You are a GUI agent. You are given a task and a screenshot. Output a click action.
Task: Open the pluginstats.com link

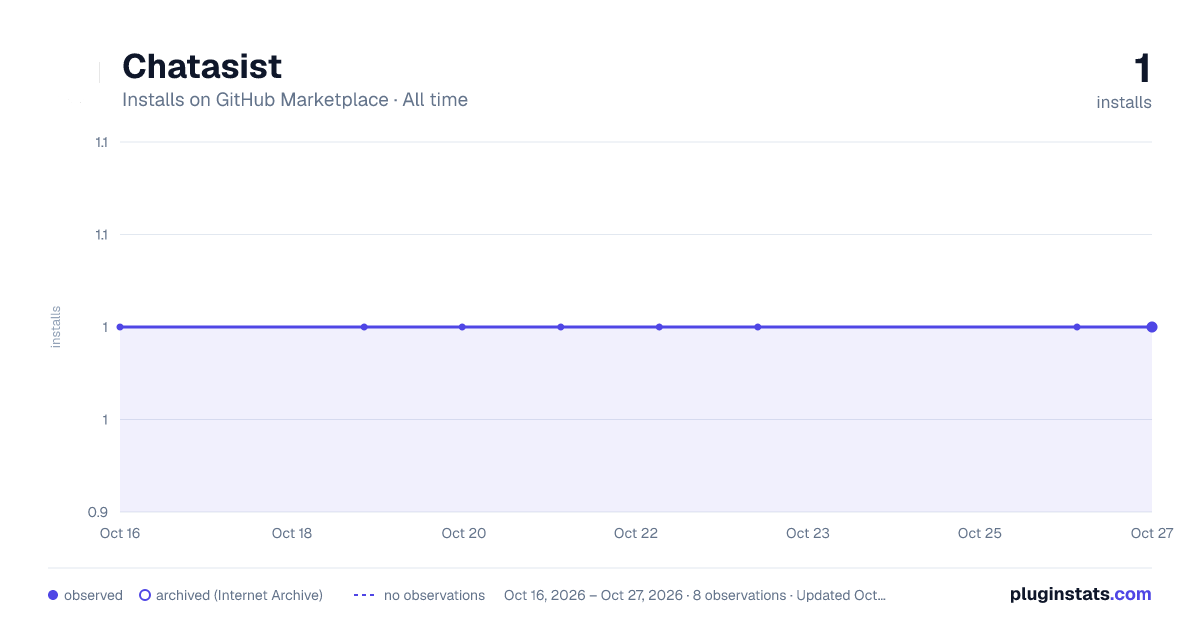click(x=1081, y=594)
